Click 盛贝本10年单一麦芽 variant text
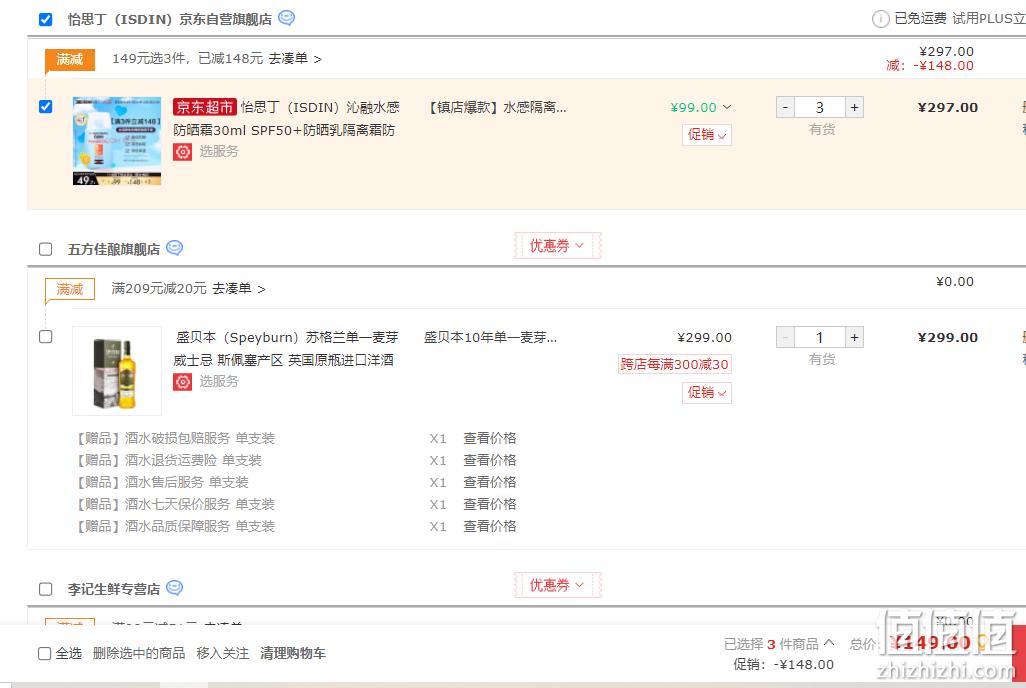1026x688 pixels. (x=490, y=337)
